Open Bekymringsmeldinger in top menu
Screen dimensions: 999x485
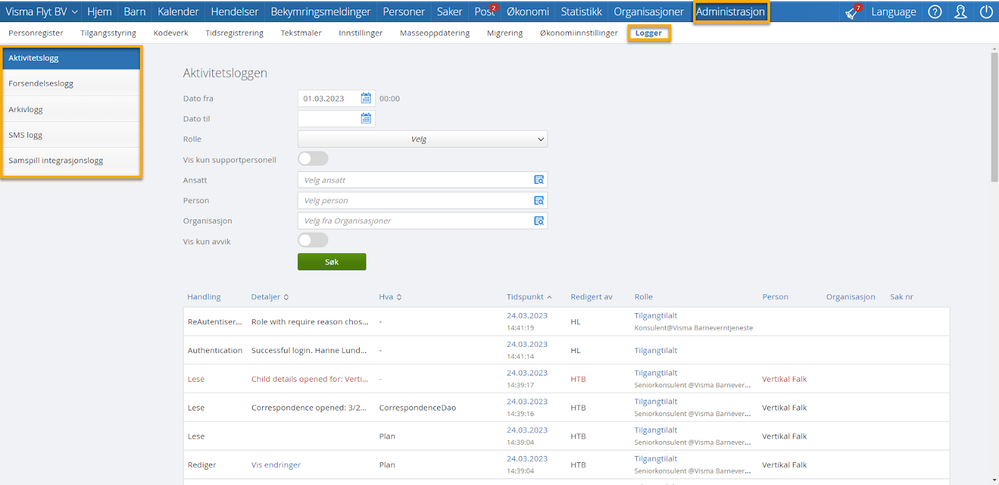click(x=322, y=12)
